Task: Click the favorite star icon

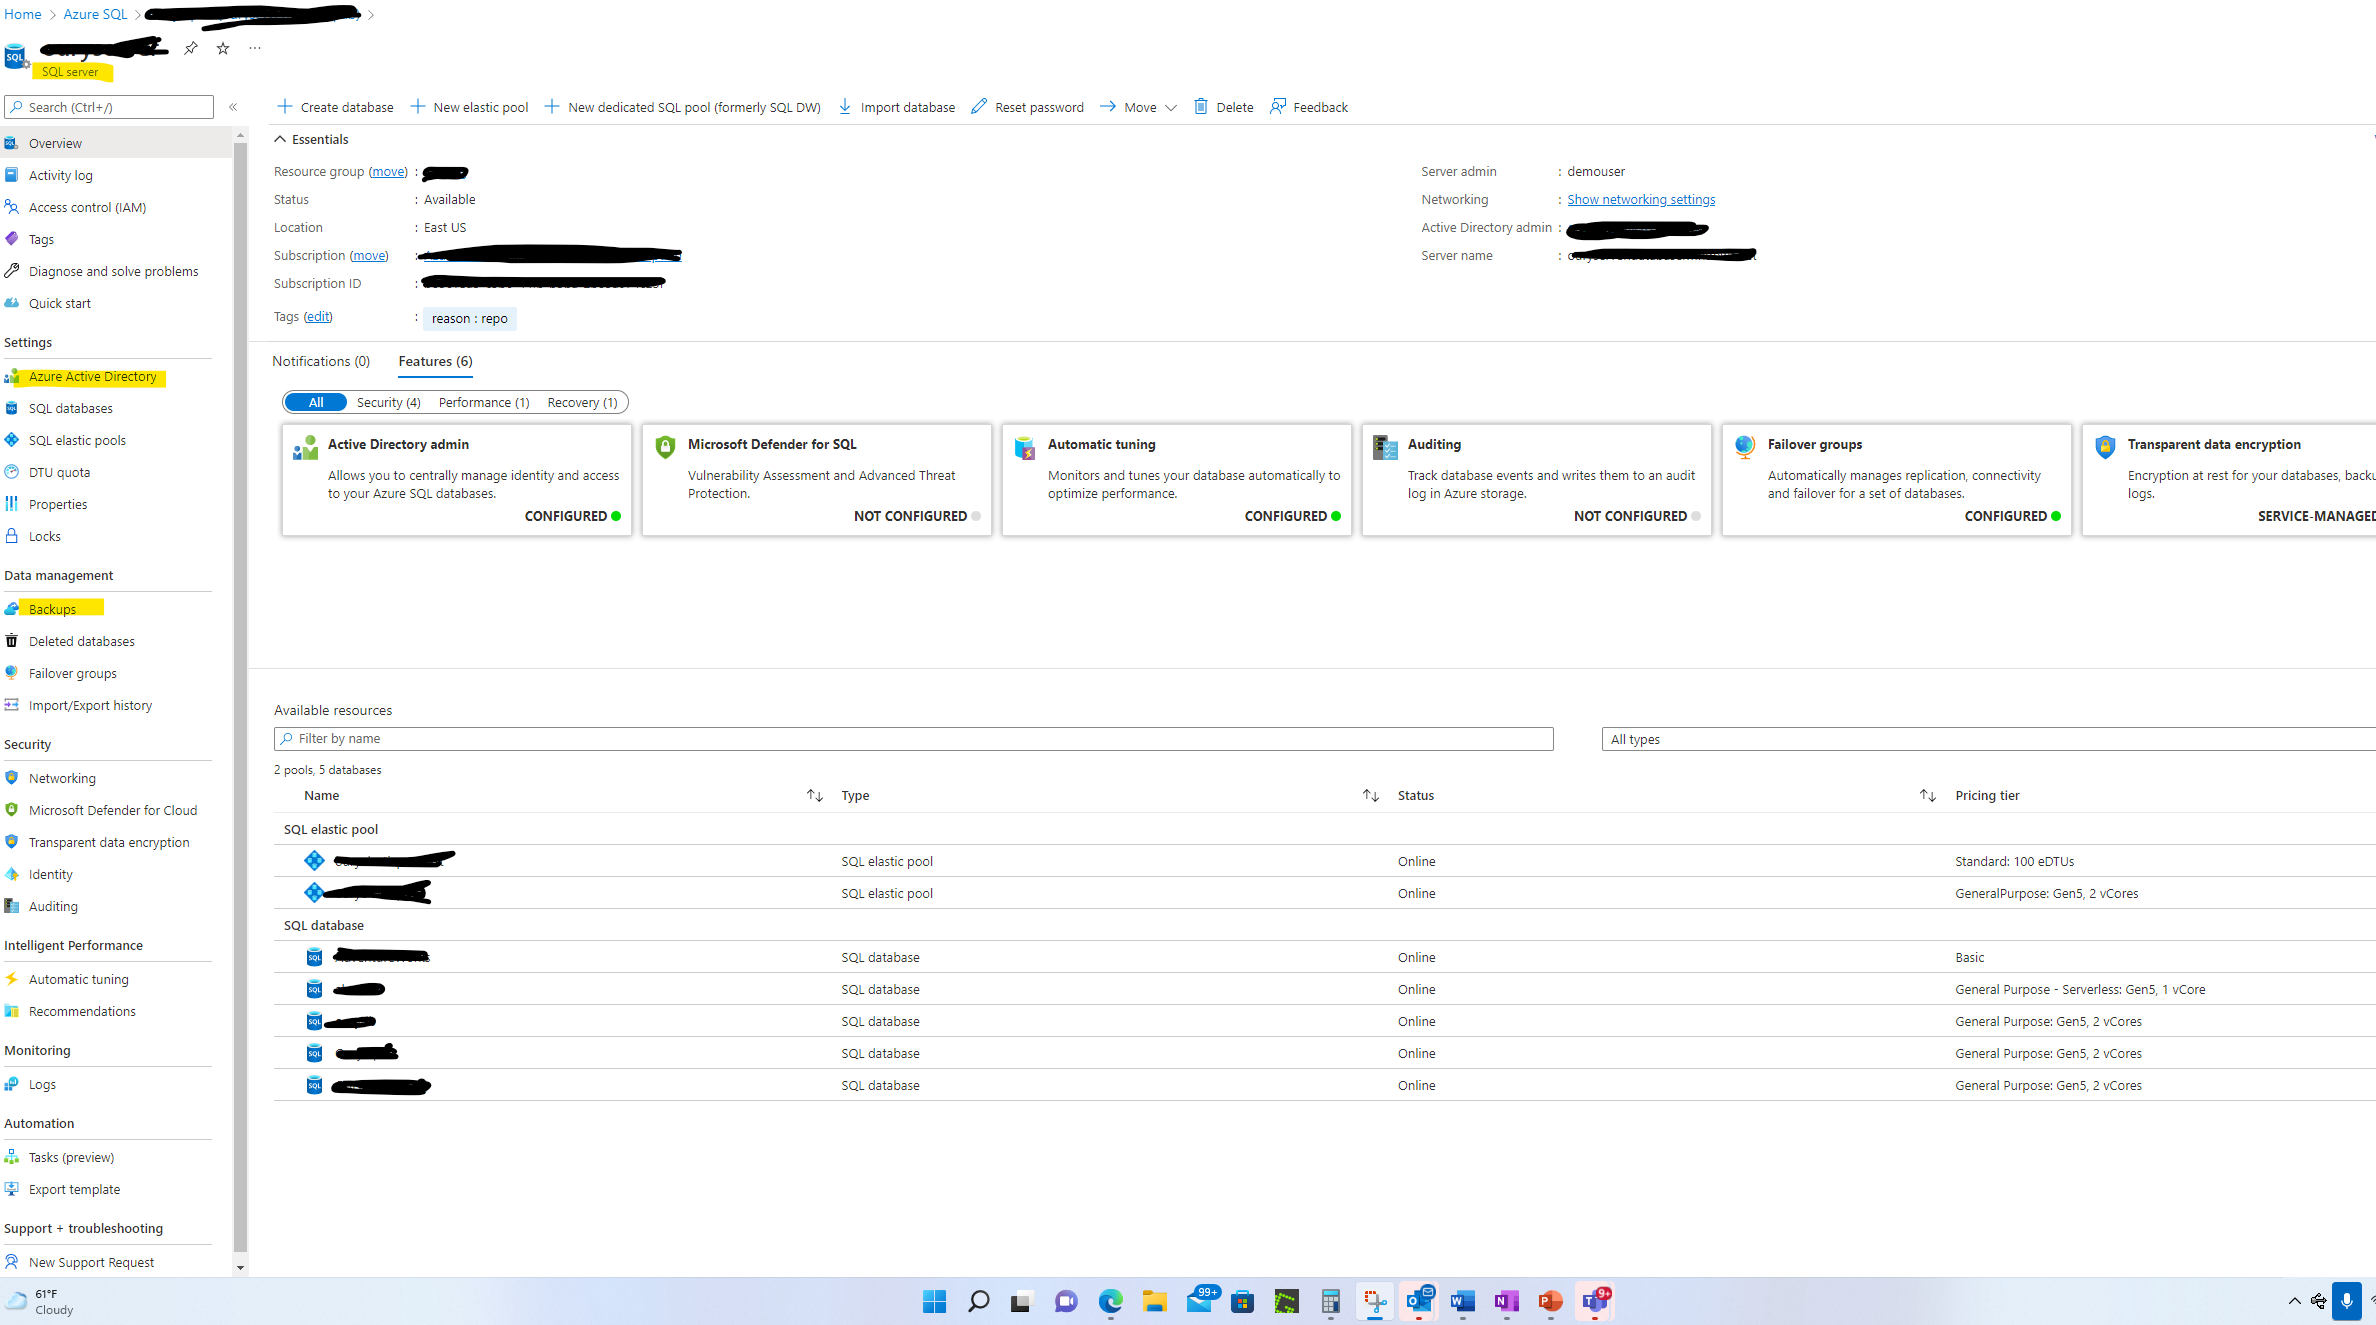Action: [223, 48]
